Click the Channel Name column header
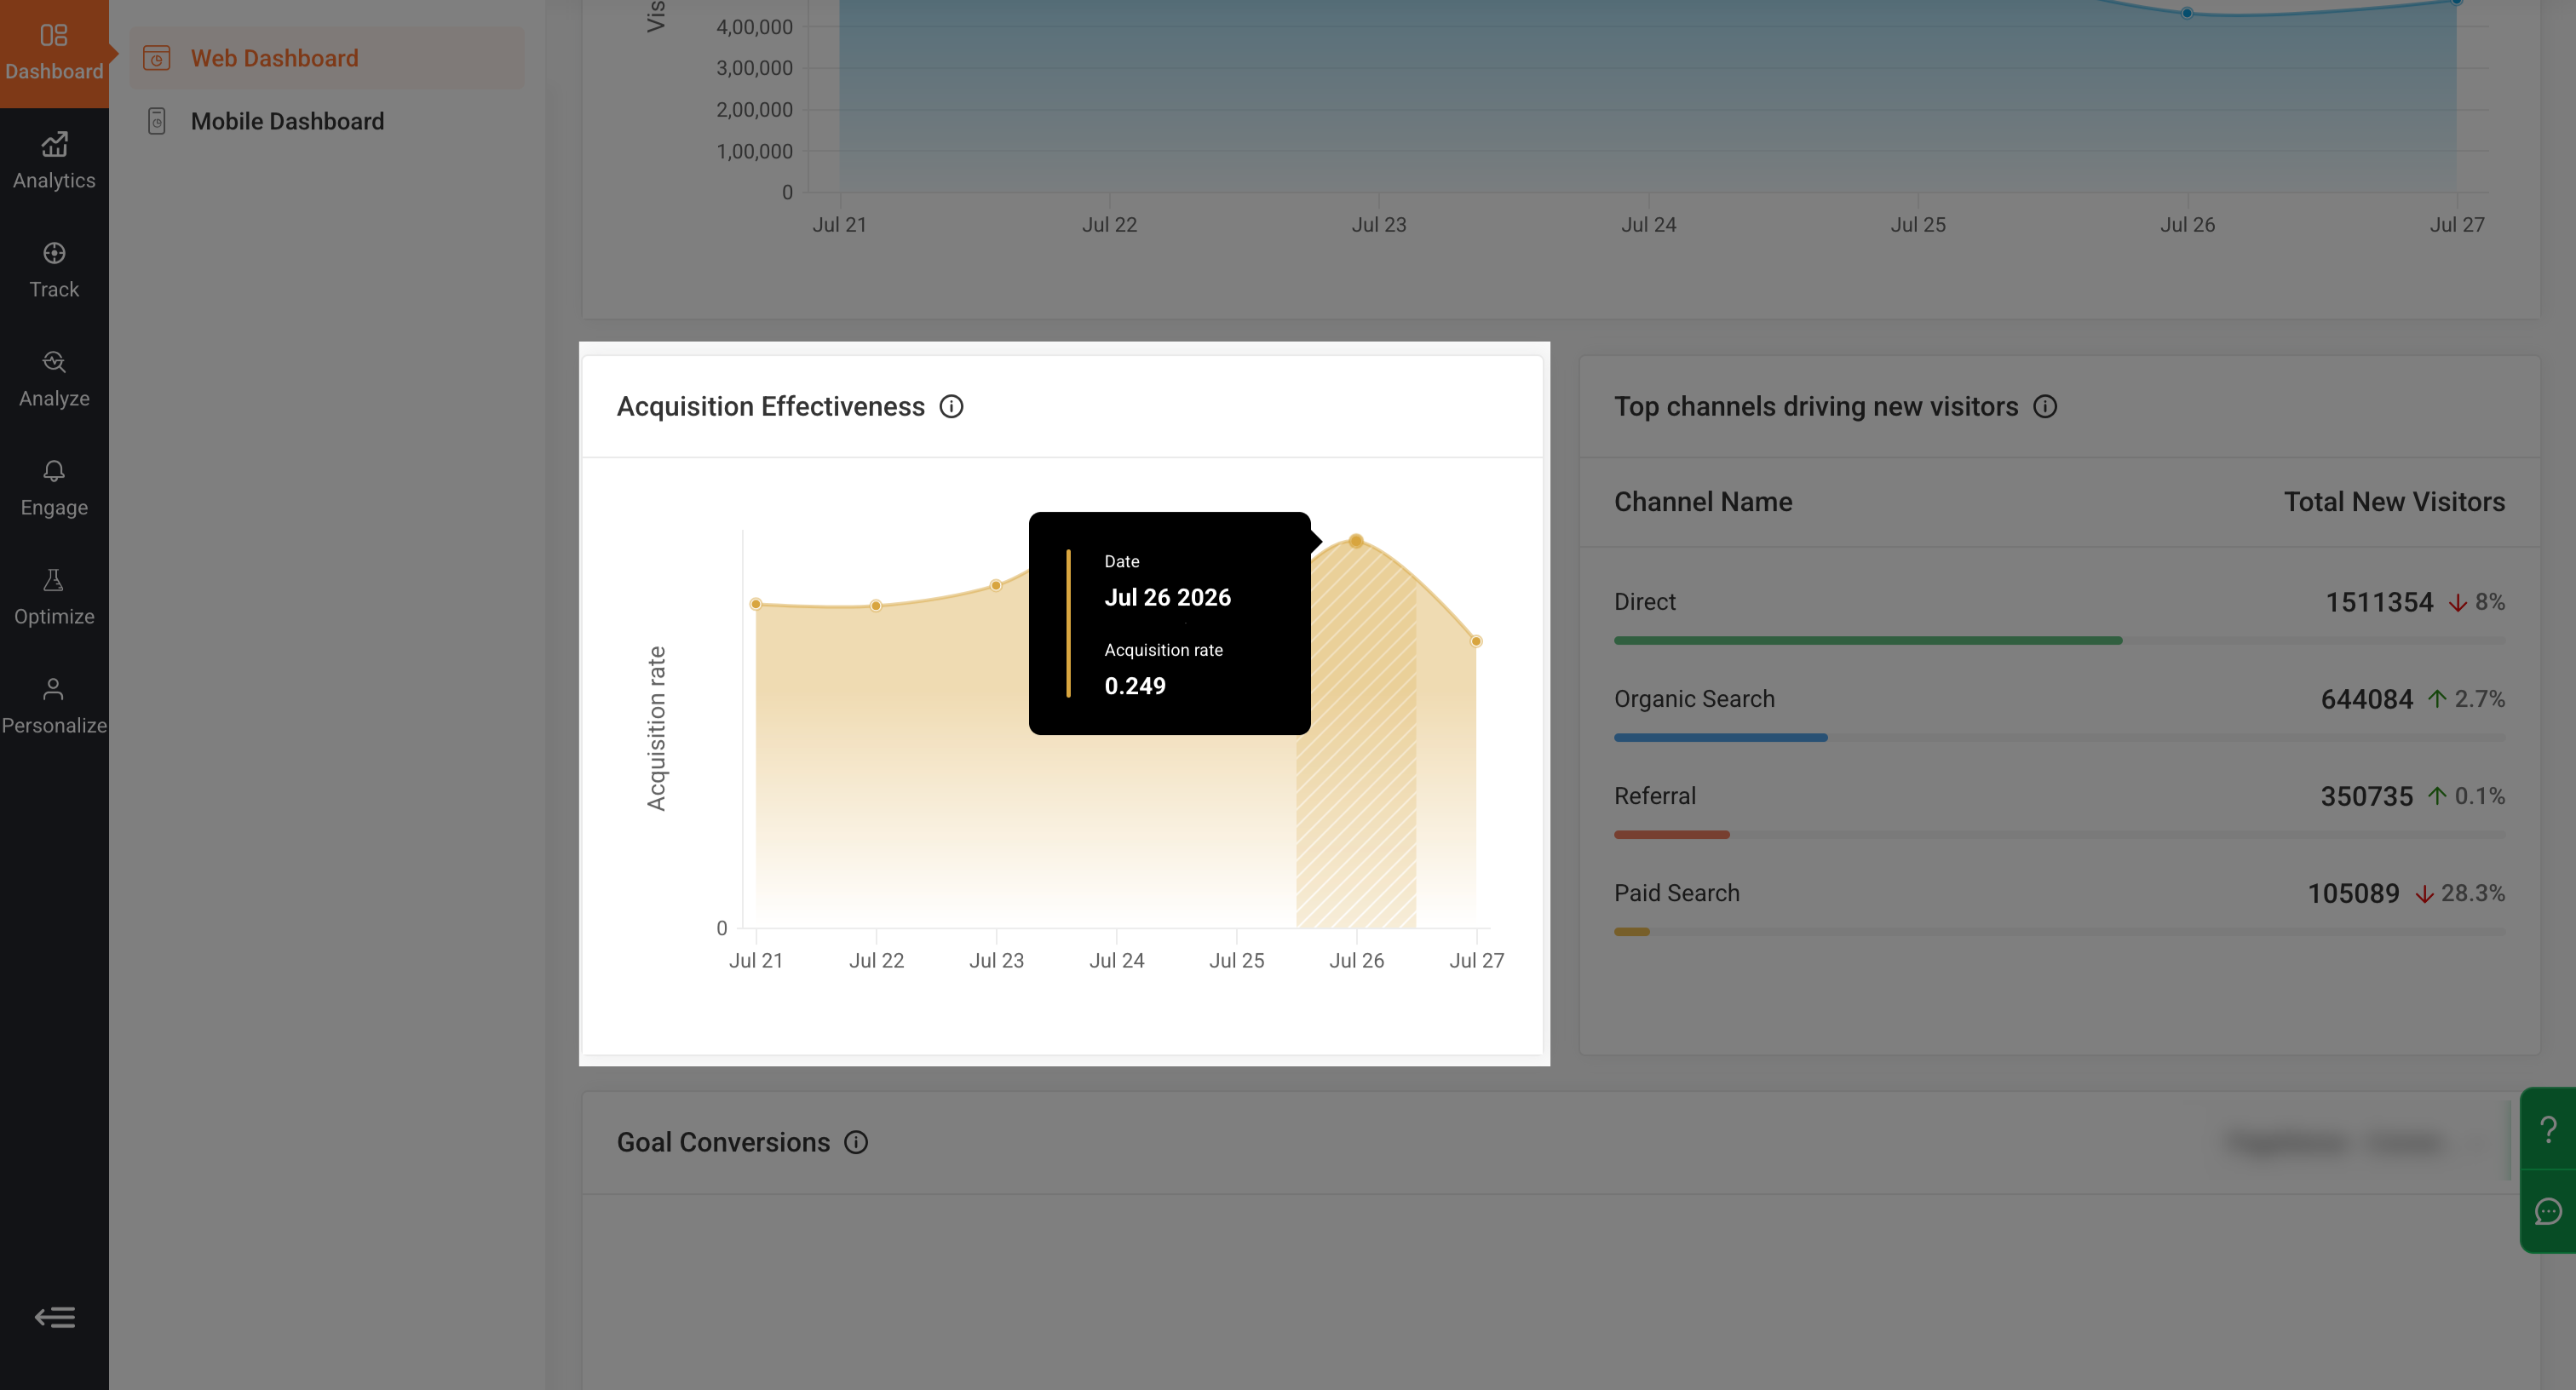Viewport: 2576px width, 1390px height. pos(1703,502)
